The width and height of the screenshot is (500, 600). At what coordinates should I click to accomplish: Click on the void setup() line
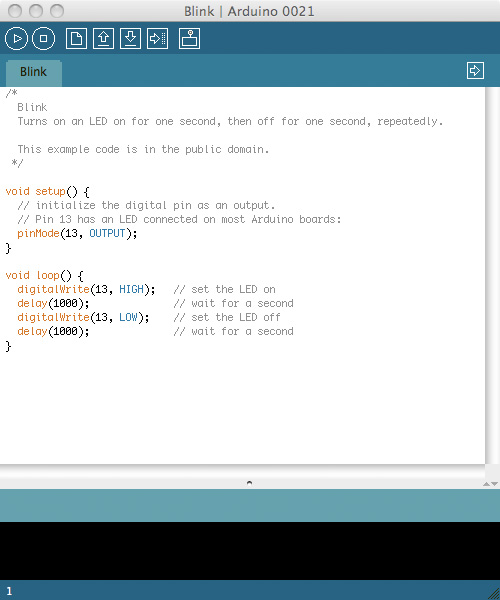pyautogui.click(x=47, y=191)
